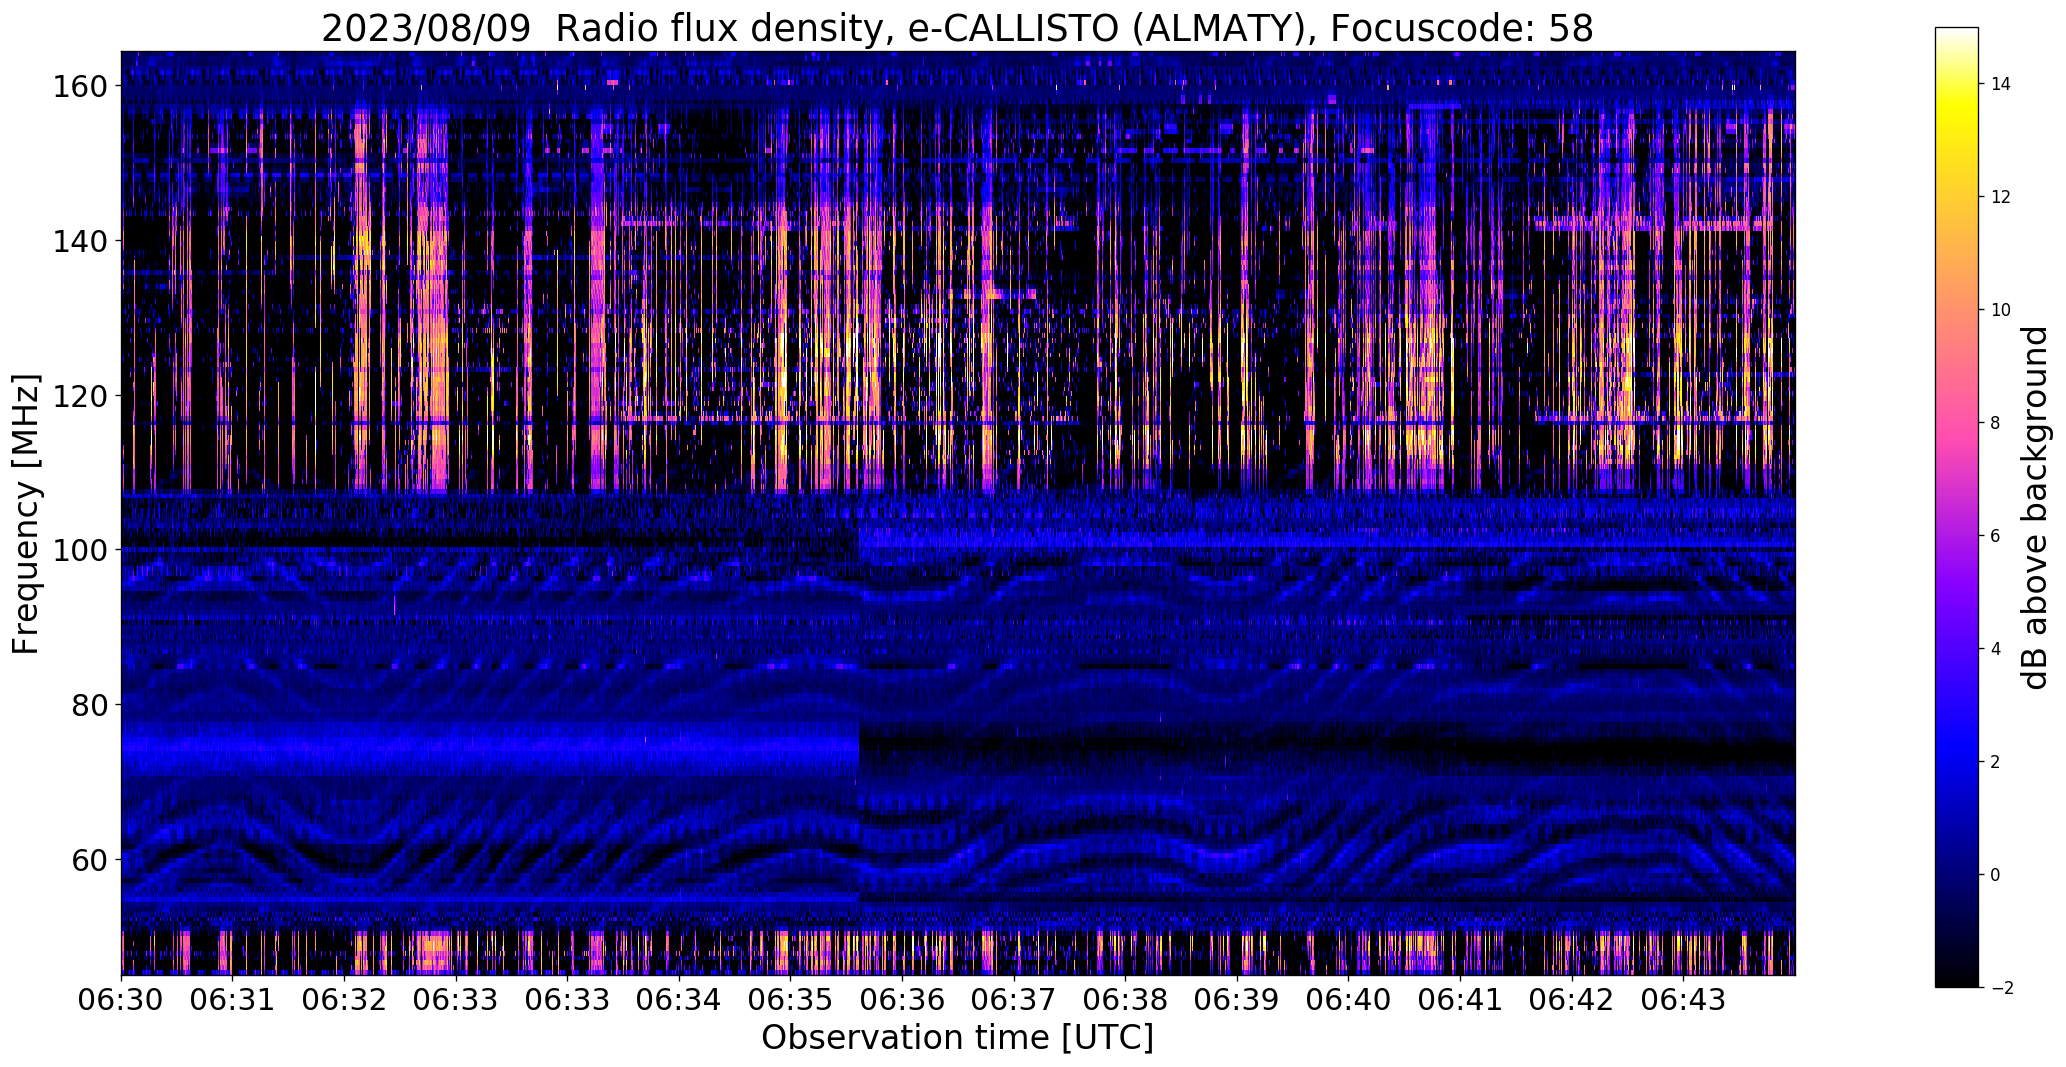Image resolution: width=2066 pixels, height=1067 pixels.
Task: Click the 80 tick on frequency axis
Action: click(x=88, y=705)
